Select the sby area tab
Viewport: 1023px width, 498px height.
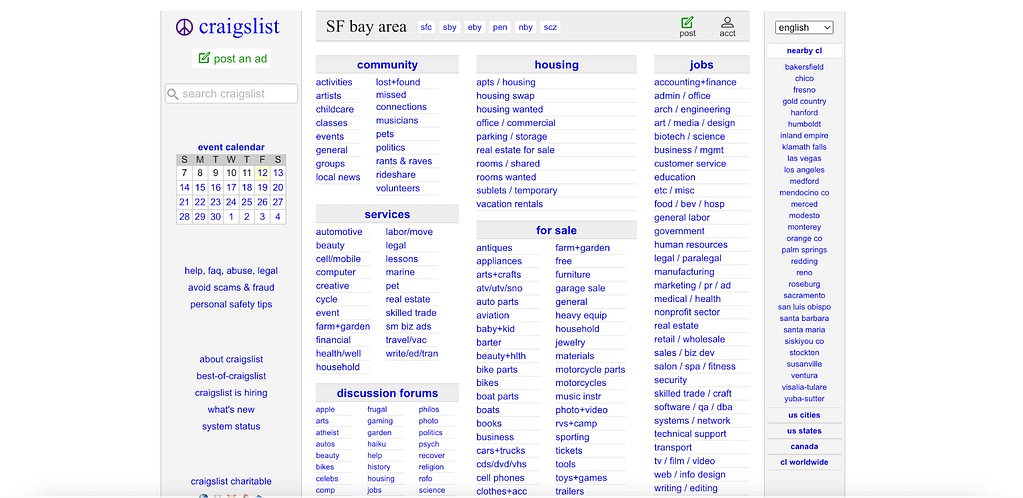coord(450,27)
